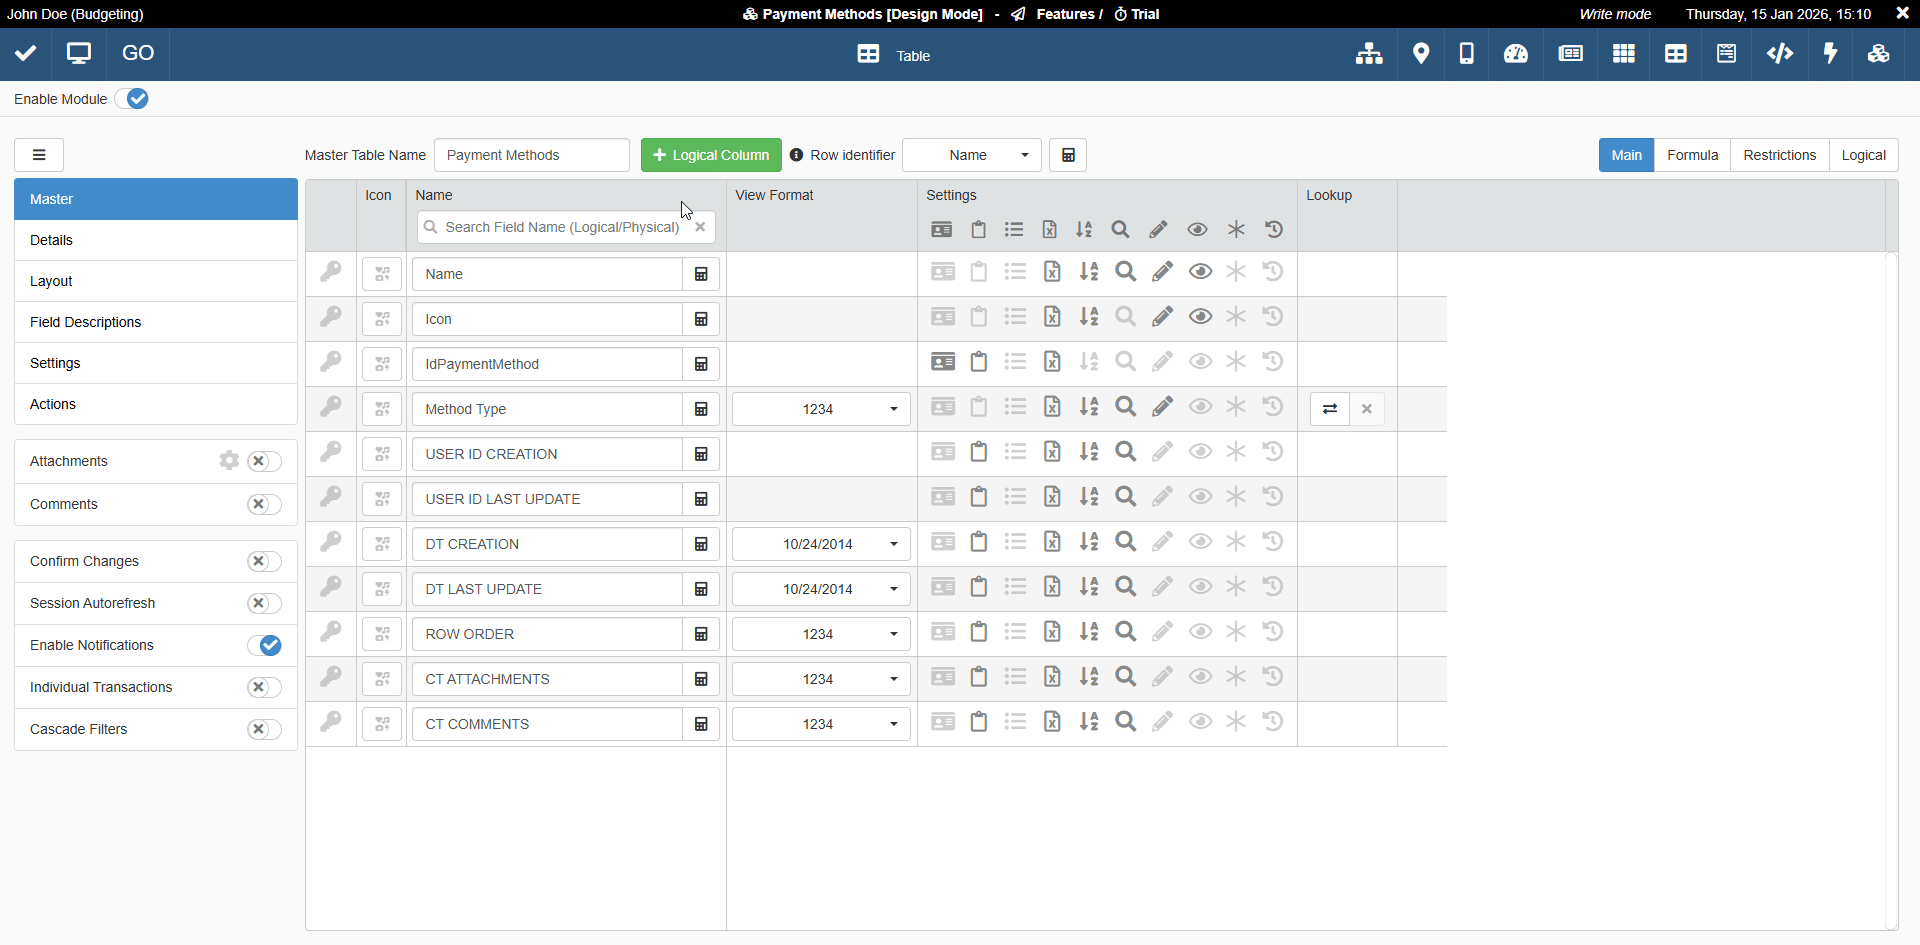Disable the Enable Notifications toggle
1920x945 pixels.
coord(264,645)
